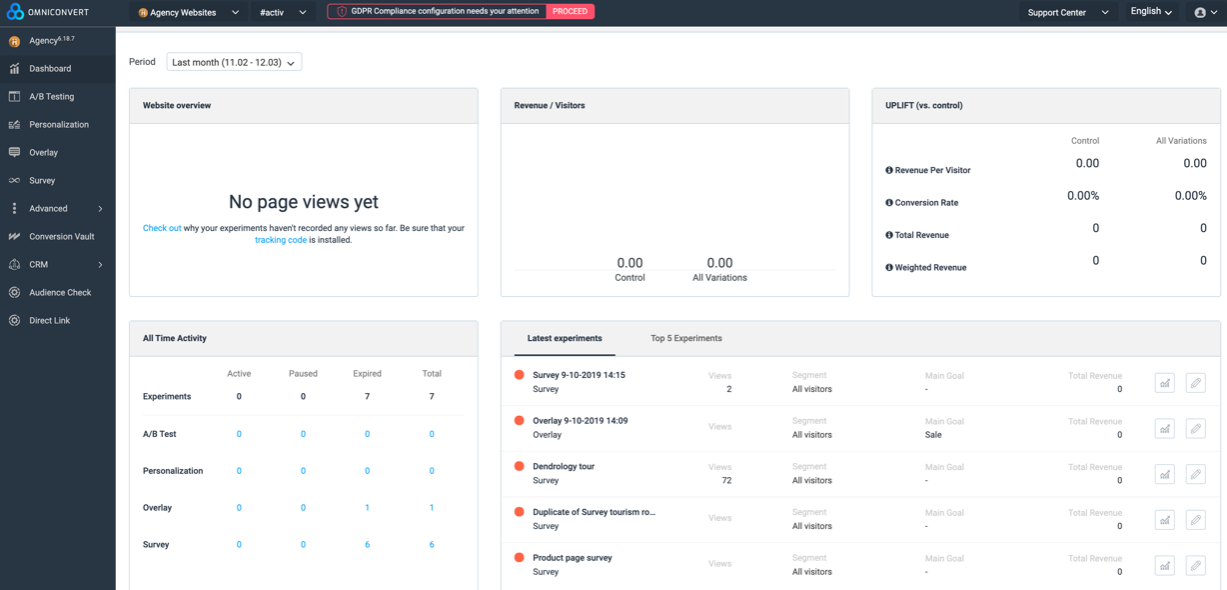Click the info icon next to Conversion Rate
The width and height of the screenshot is (1227, 590).
(x=889, y=203)
